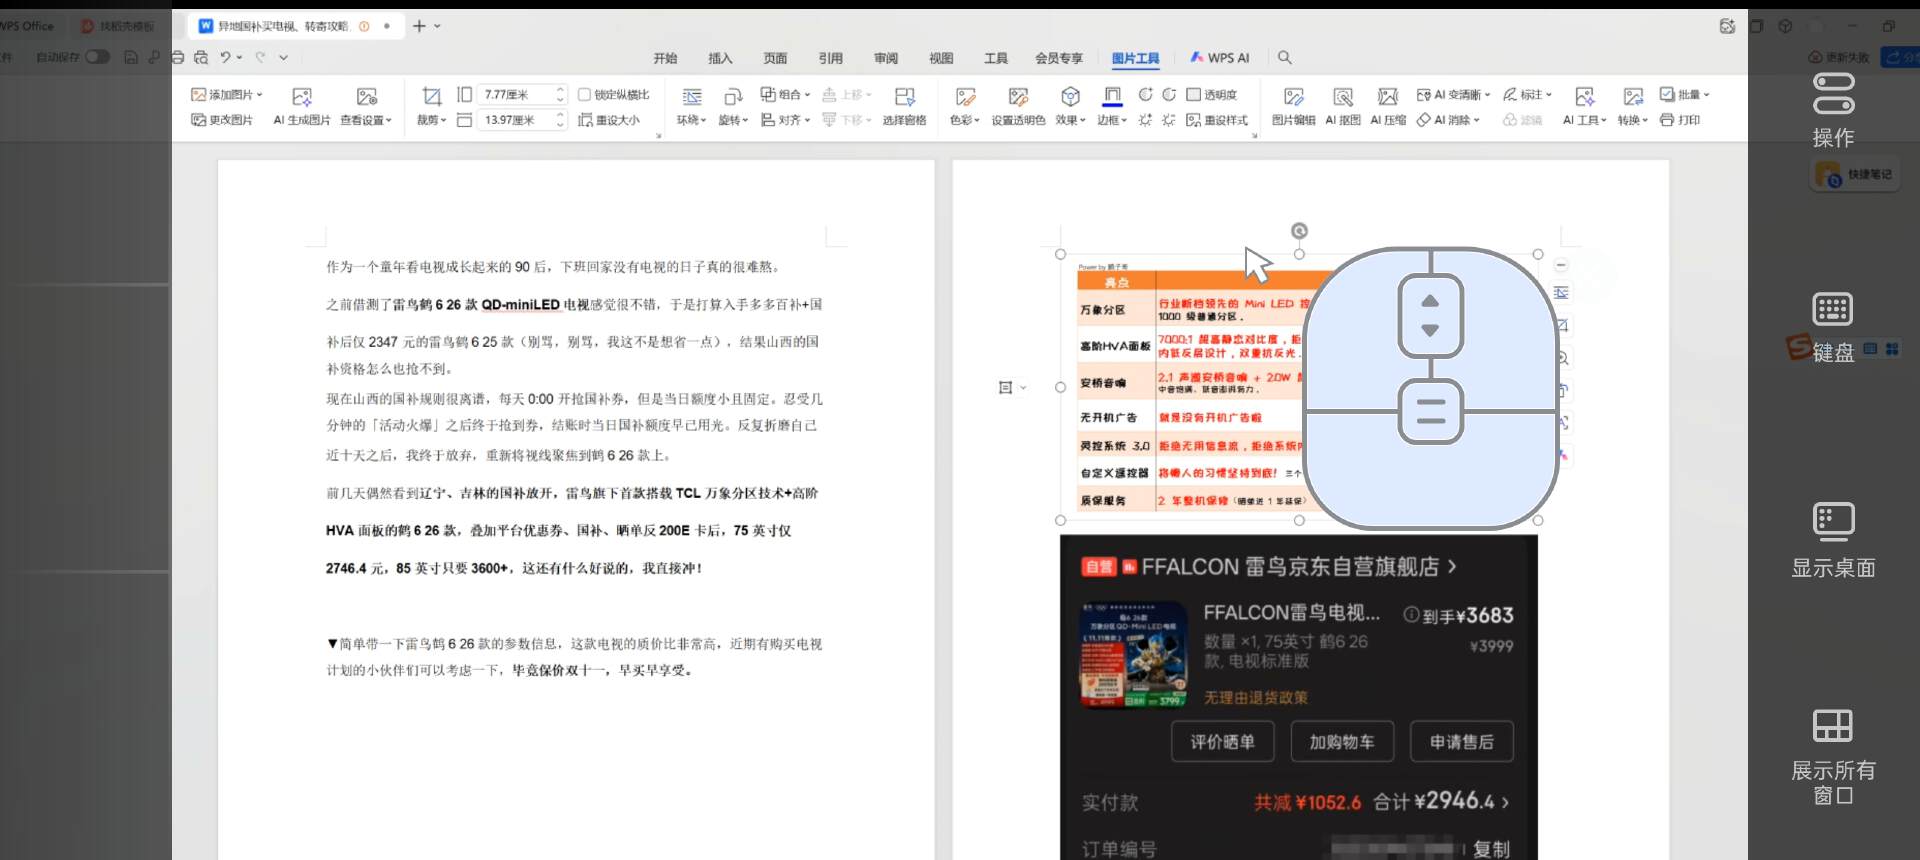This screenshot has height=860, width=1920.
Task: Click the 设置透明色 icon
Action: pyautogui.click(x=1018, y=97)
